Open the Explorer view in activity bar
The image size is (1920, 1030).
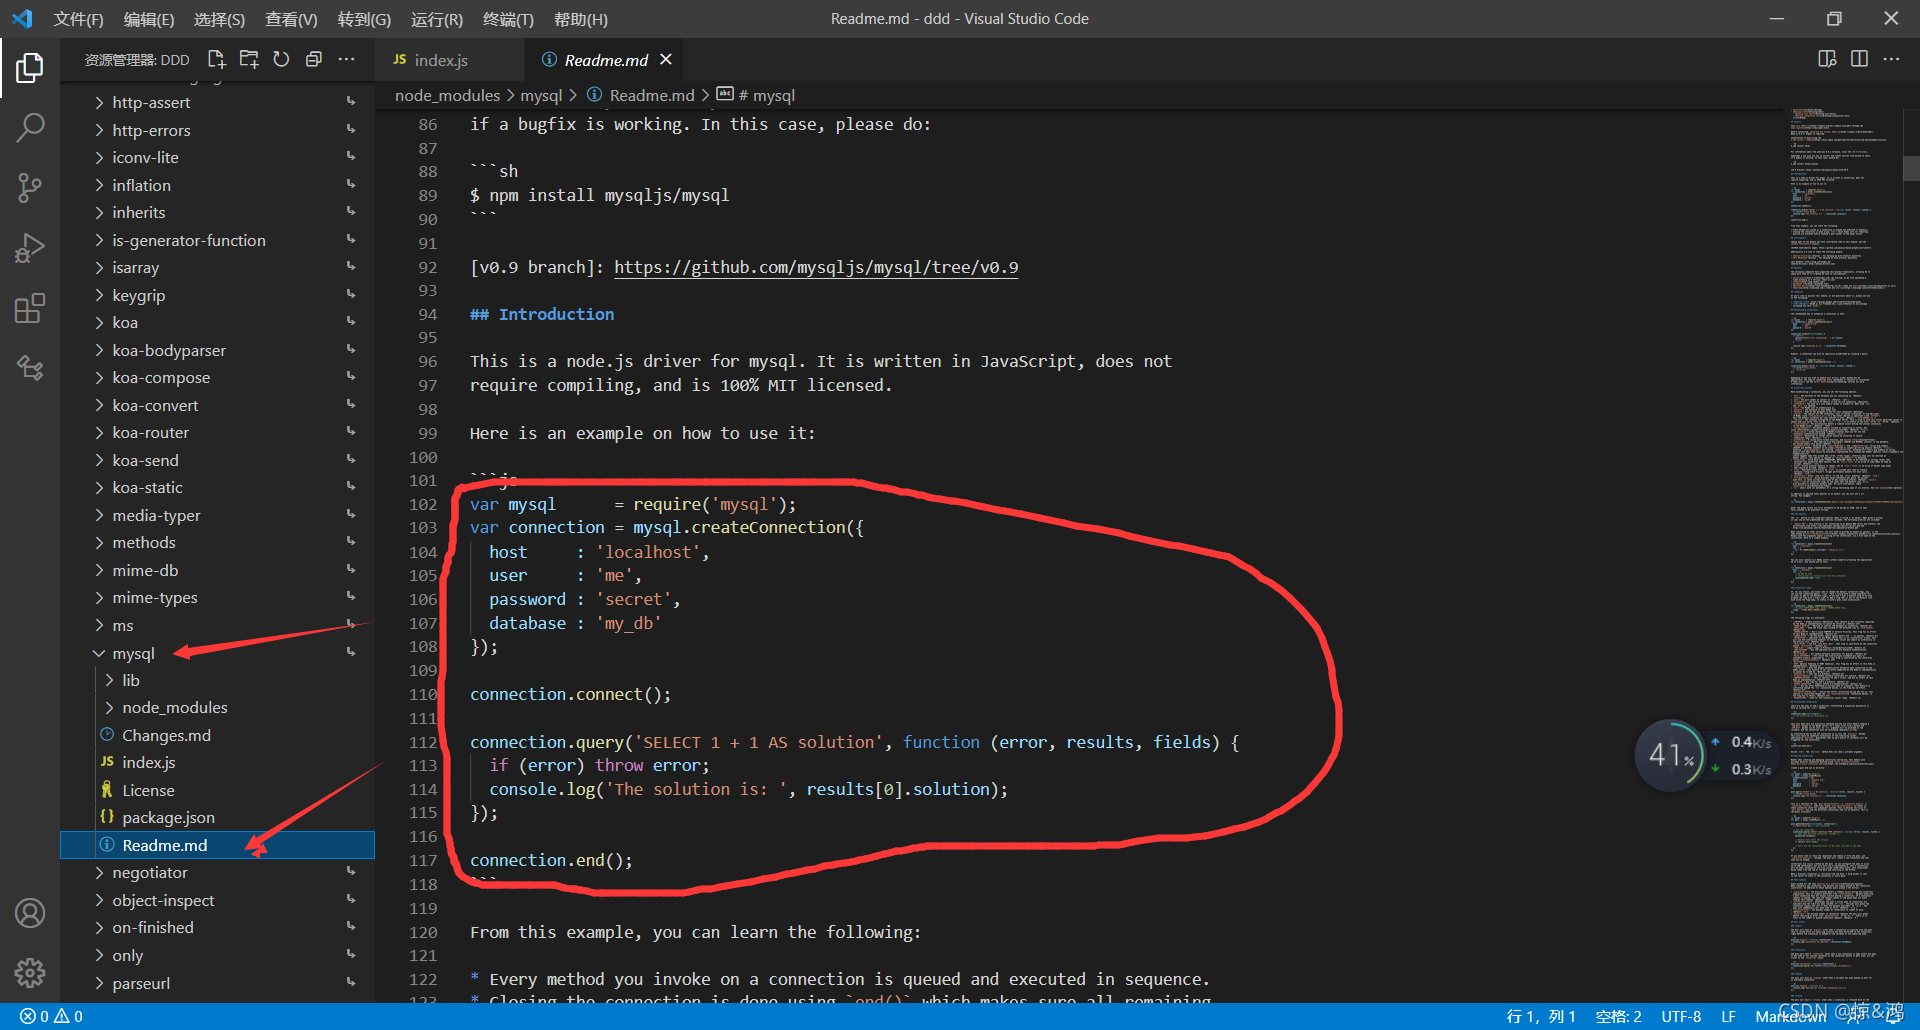pyautogui.click(x=30, y=67)
